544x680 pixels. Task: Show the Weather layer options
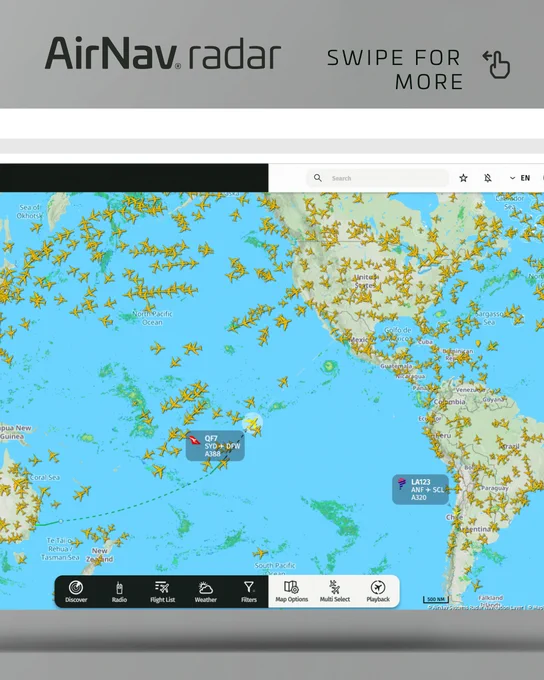pyautogui.click(x=206, y=592)
